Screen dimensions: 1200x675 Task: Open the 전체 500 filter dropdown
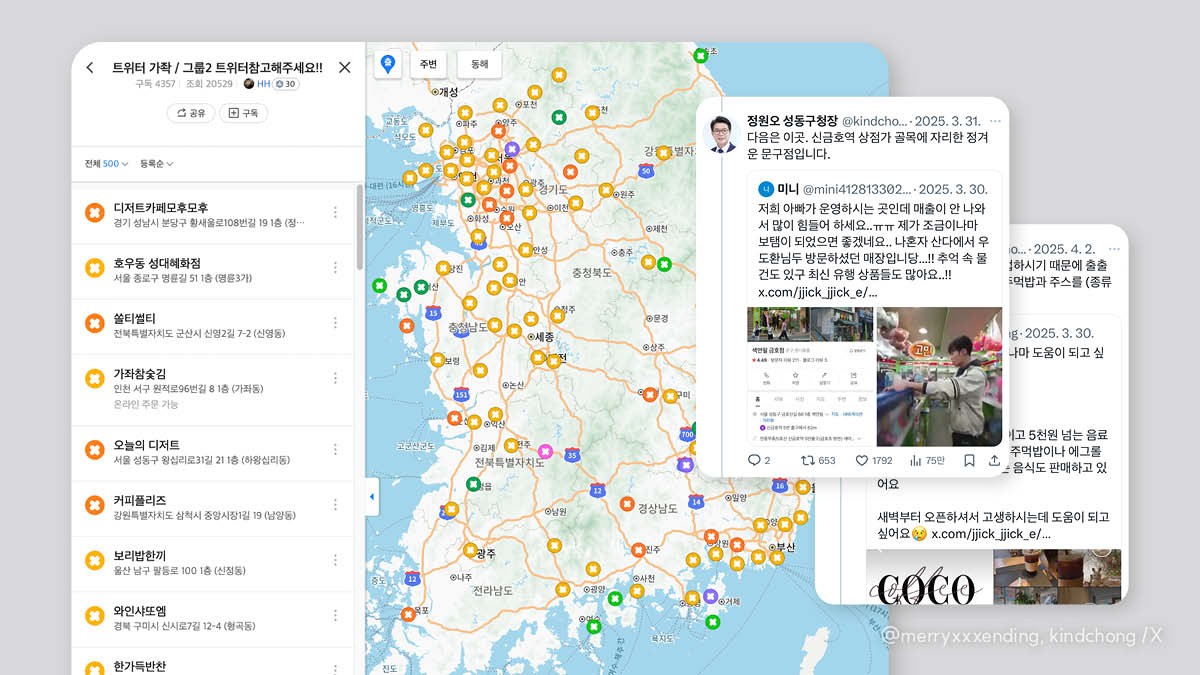[x=106, y=164]
